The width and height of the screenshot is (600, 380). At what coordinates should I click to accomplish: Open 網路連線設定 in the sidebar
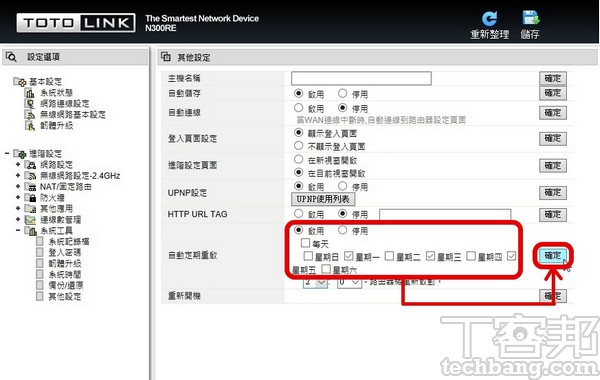(x=64, y=103)
